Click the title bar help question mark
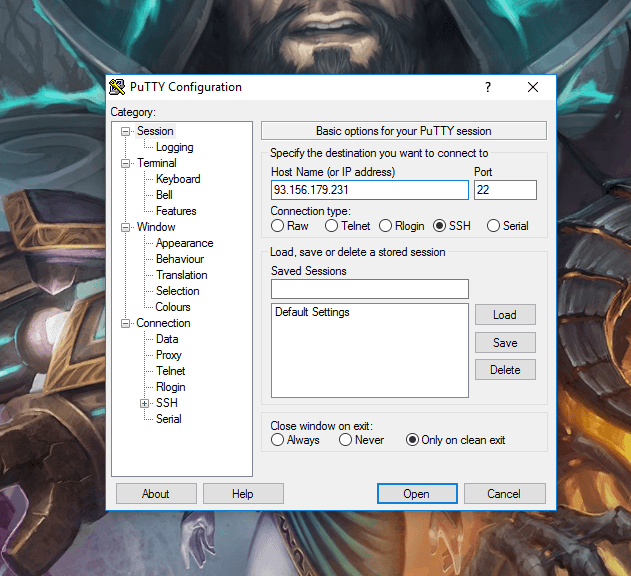Image resolution: width=631 pixels, height=576 pixels. 487,87
